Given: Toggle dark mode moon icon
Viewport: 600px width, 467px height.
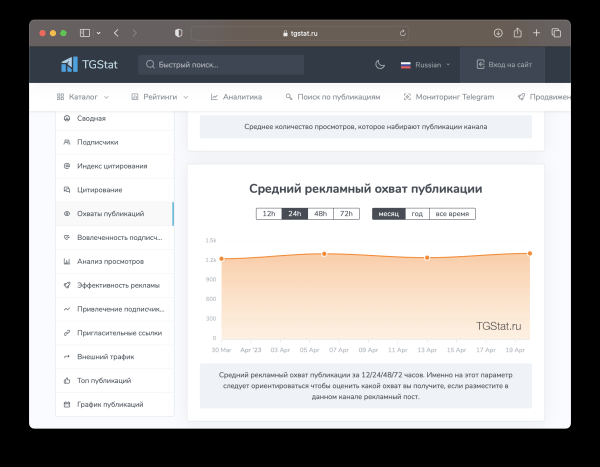Looking at the screenshot, I should pyautogui.click(x=380, y=65).
